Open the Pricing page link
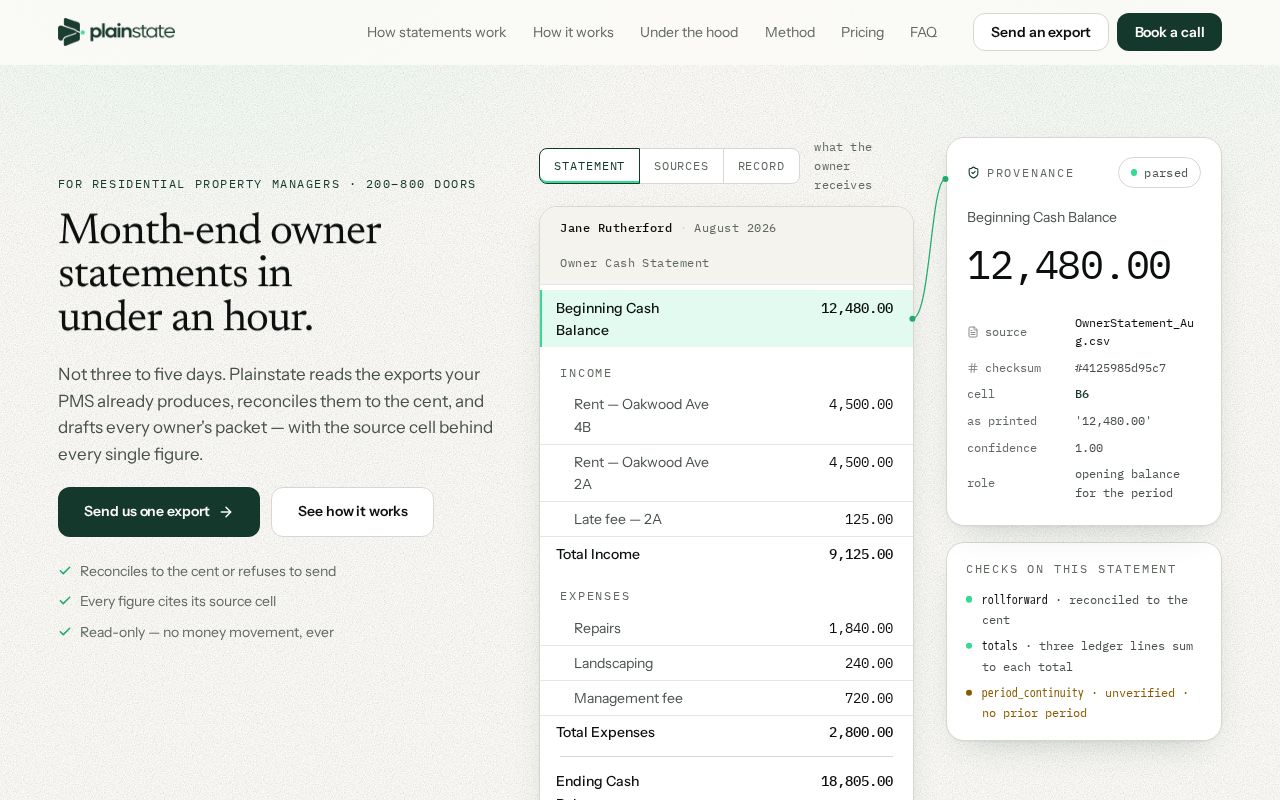 pos(862,32)
